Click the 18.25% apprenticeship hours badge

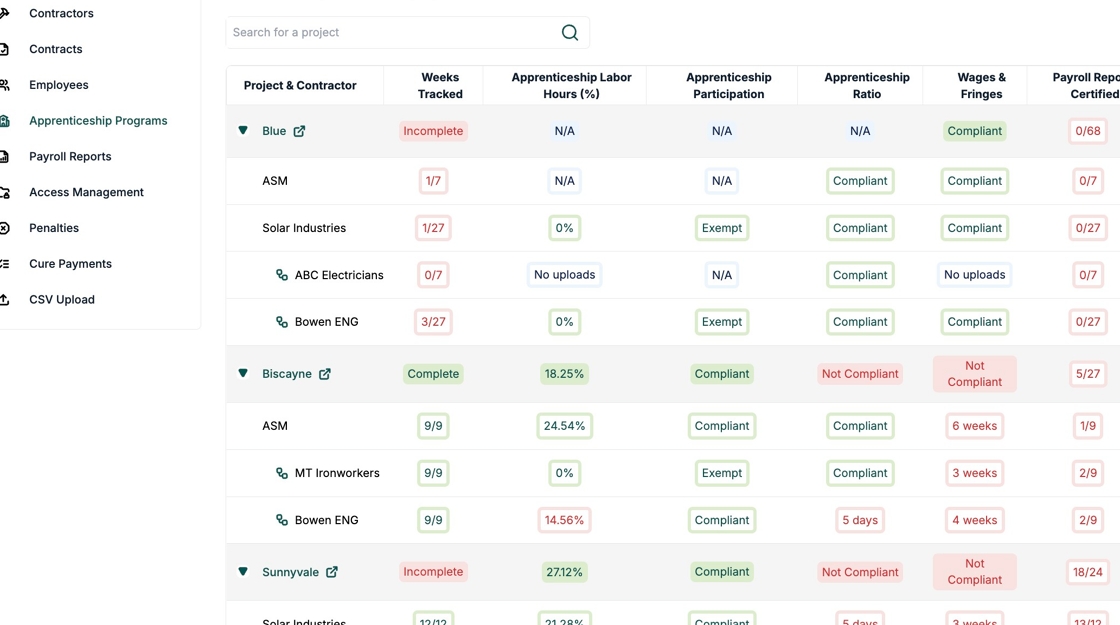pyautogui.click(x=564, y=374)
